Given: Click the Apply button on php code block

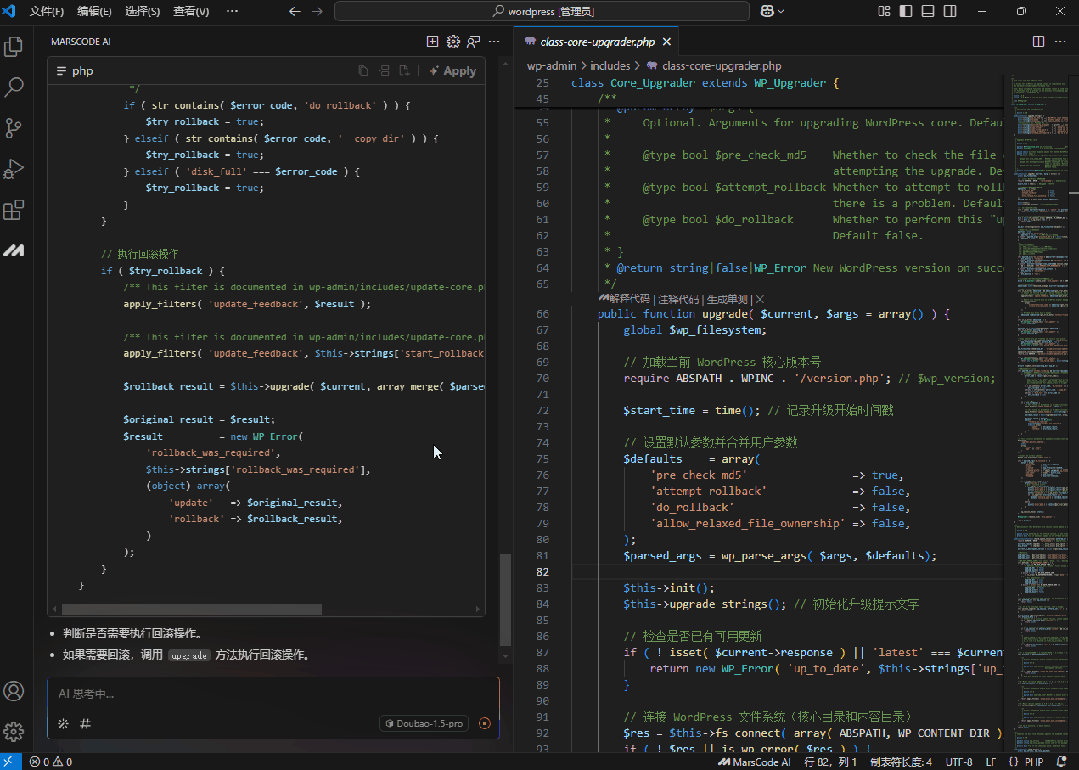Looking at the screenshot, I should 453,71.
